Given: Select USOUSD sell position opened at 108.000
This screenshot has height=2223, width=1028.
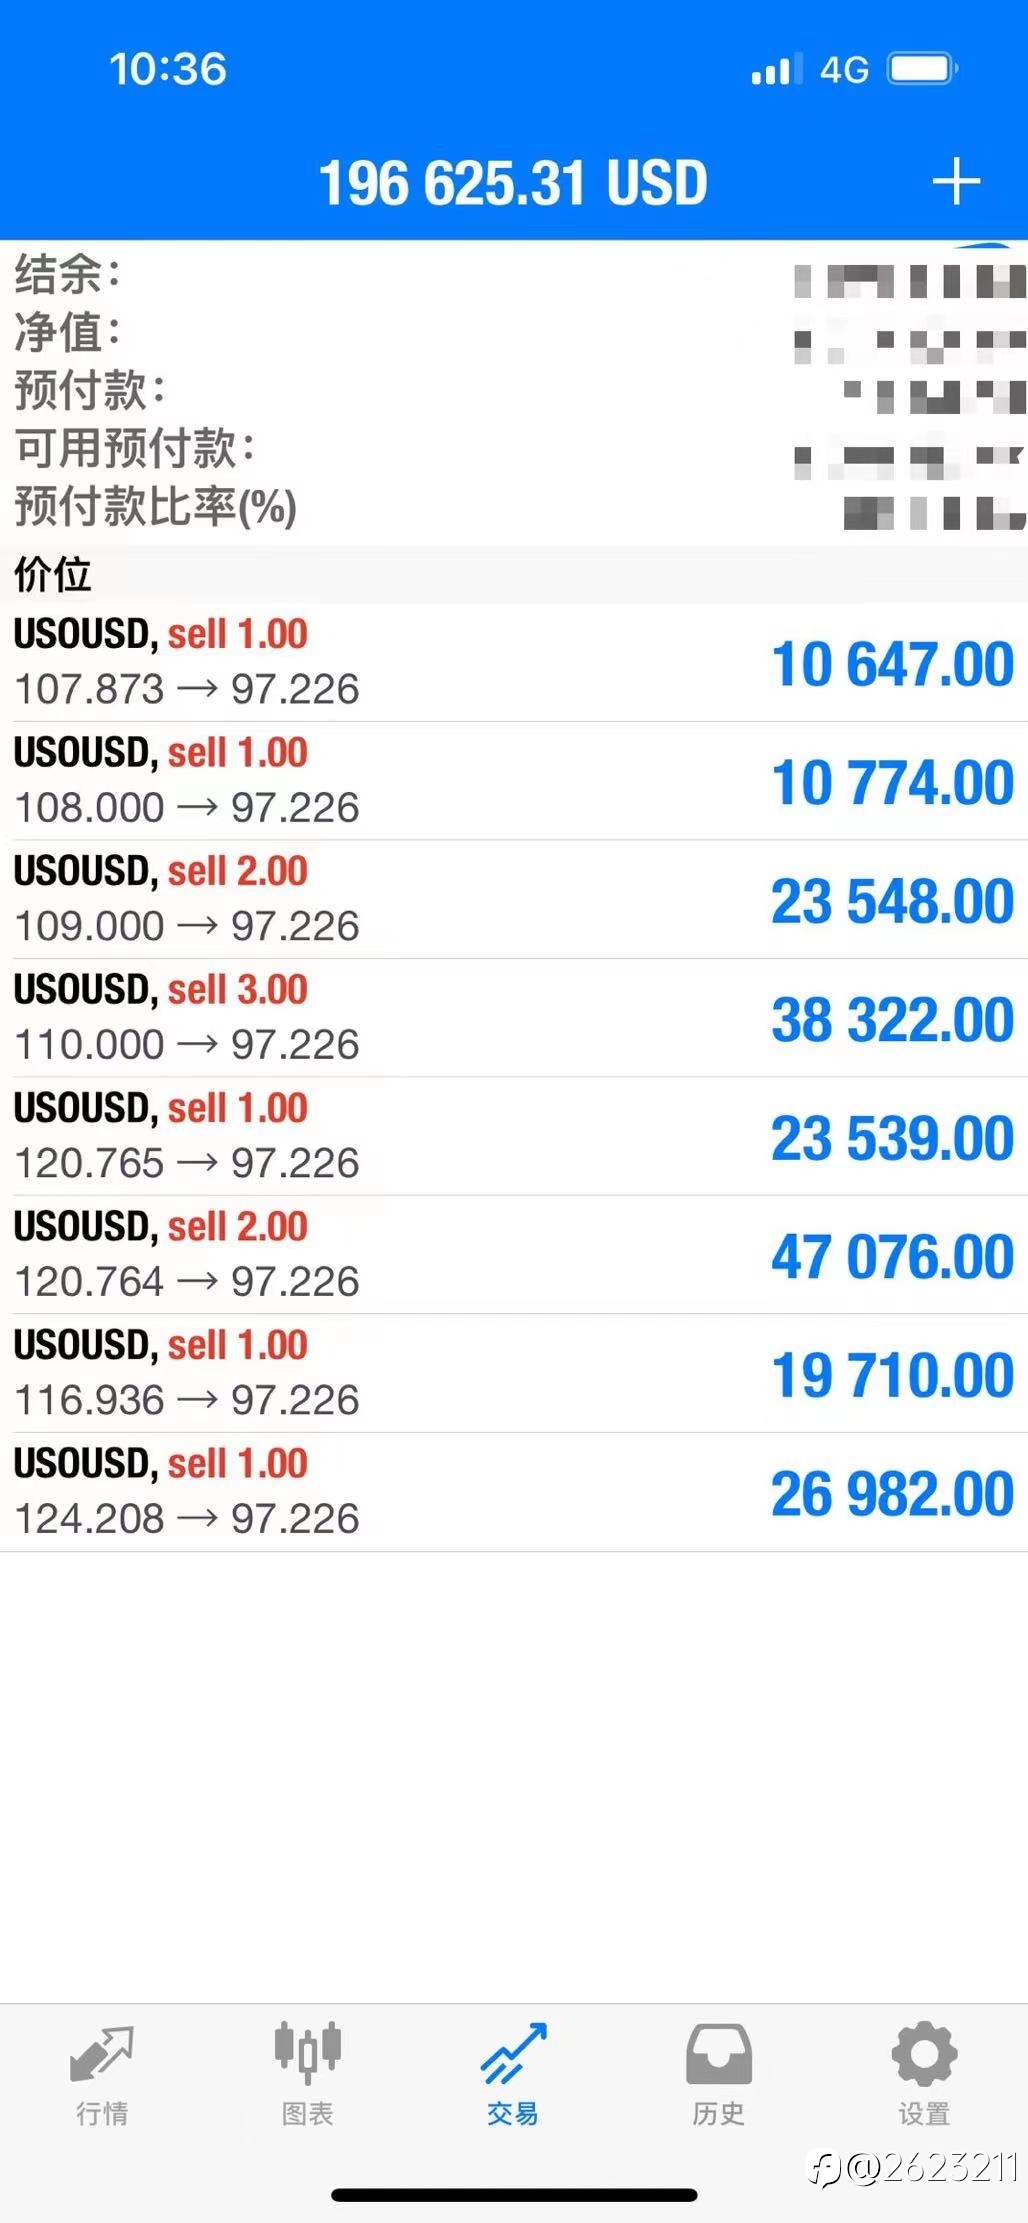Looking at the screenshot, I should [x=514, y=781].
